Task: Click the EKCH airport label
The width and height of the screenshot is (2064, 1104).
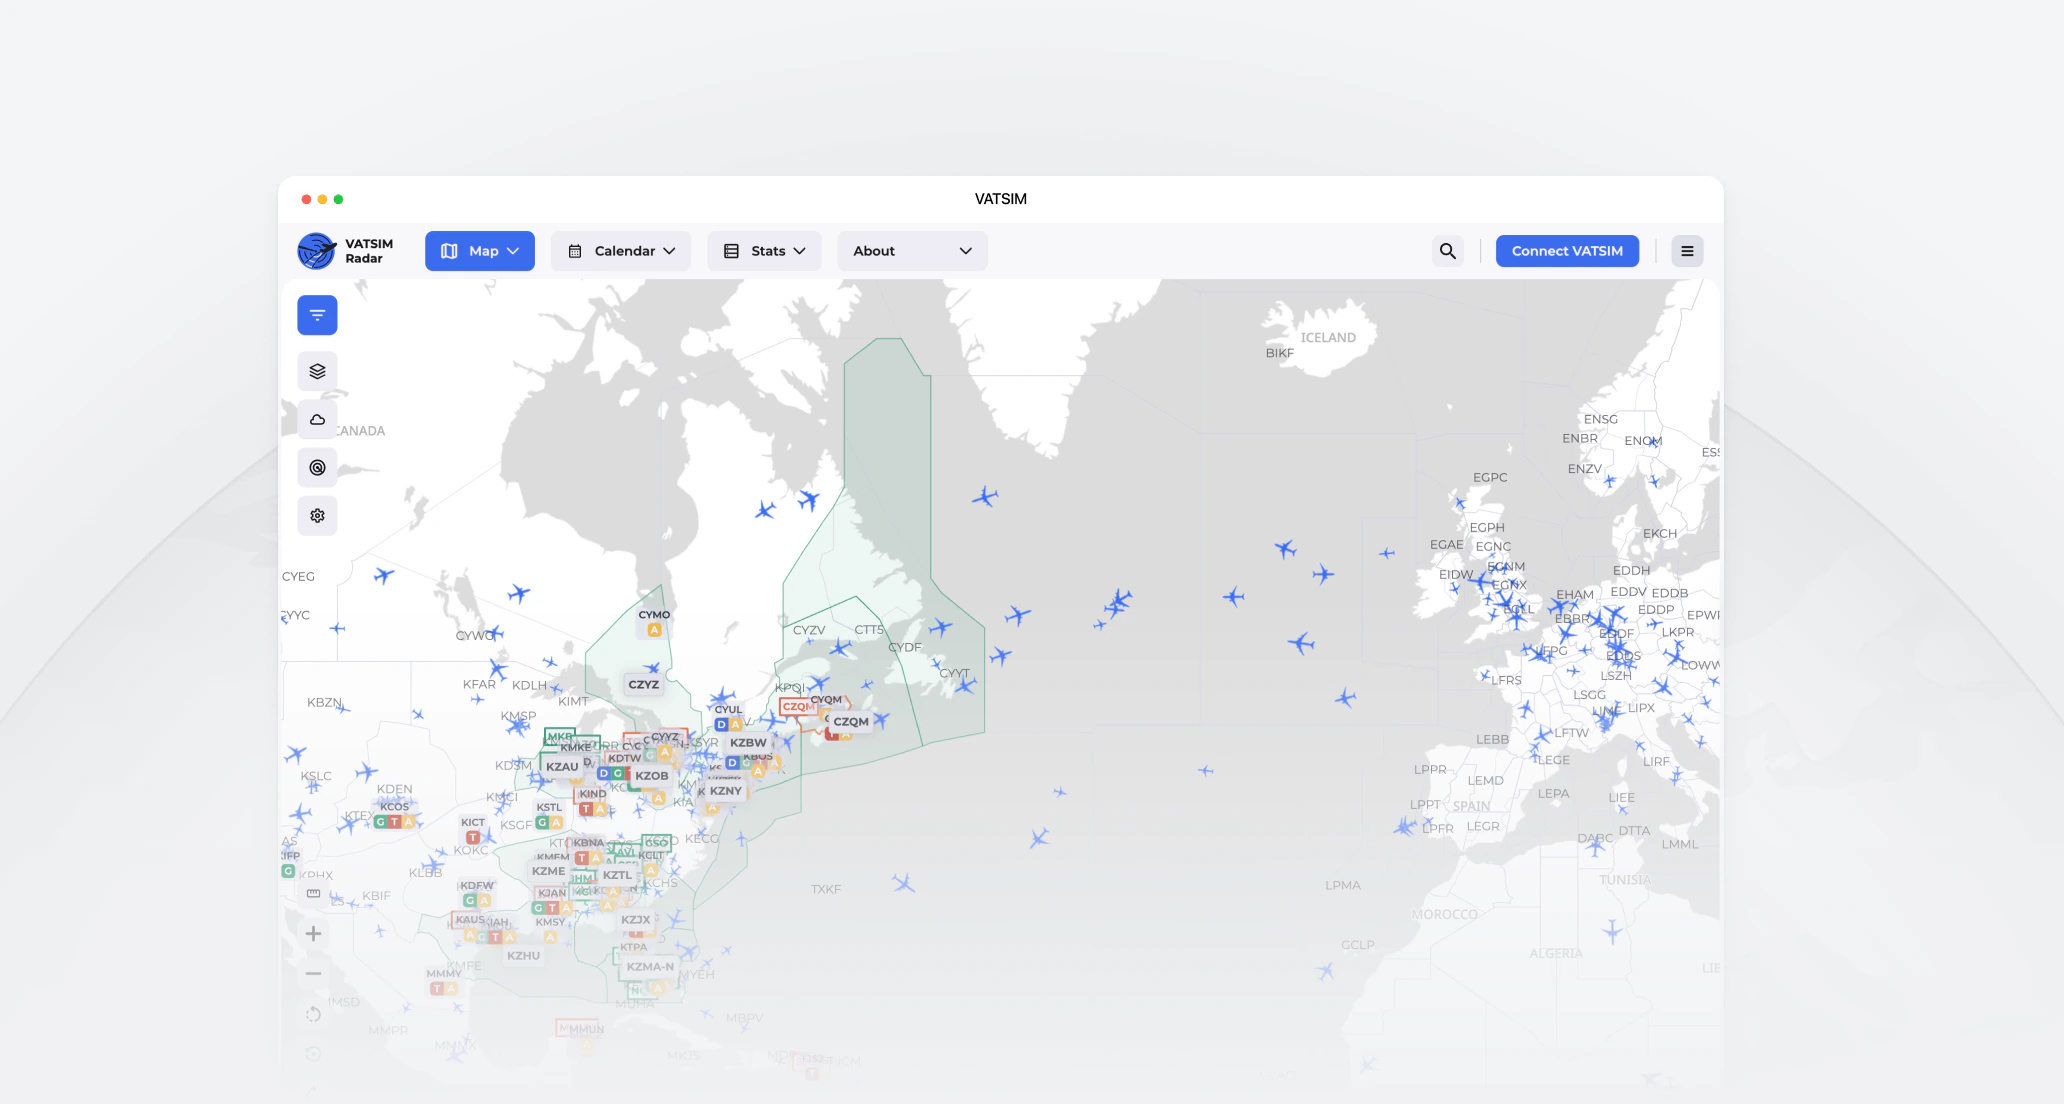Action: (1660, 534)
